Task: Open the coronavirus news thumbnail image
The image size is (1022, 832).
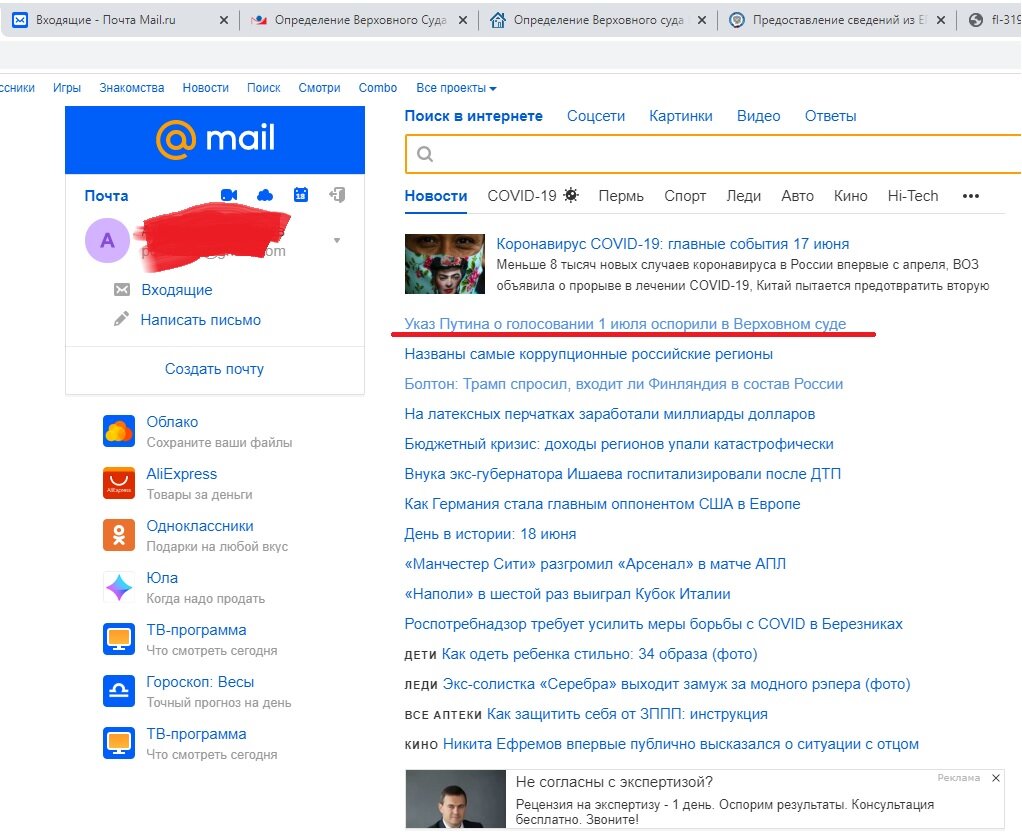Action: 445,264
